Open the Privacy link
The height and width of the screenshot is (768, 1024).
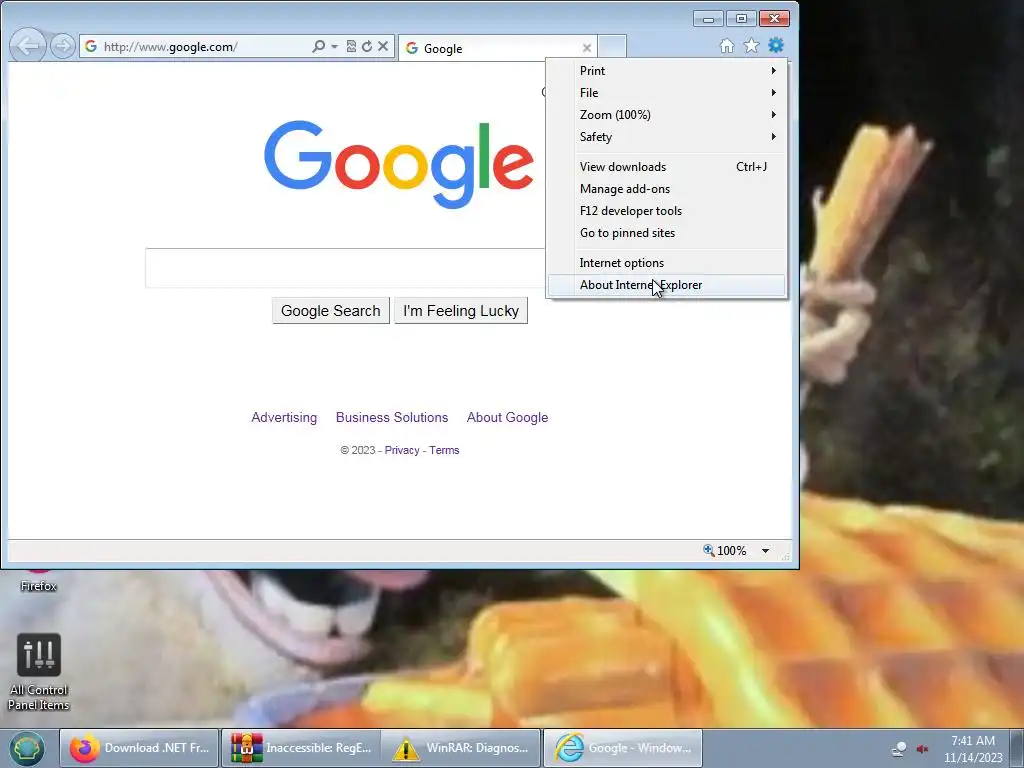pos(402,450)
